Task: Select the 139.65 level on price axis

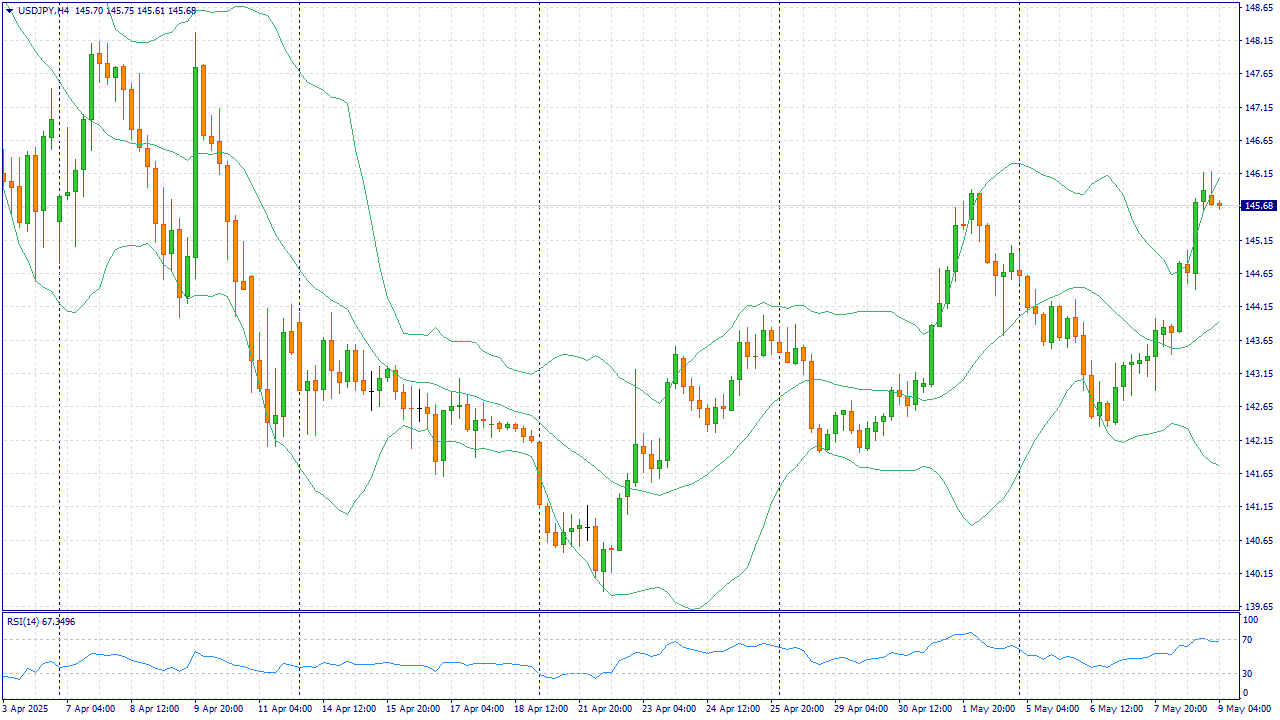Action: (1257, 607)
